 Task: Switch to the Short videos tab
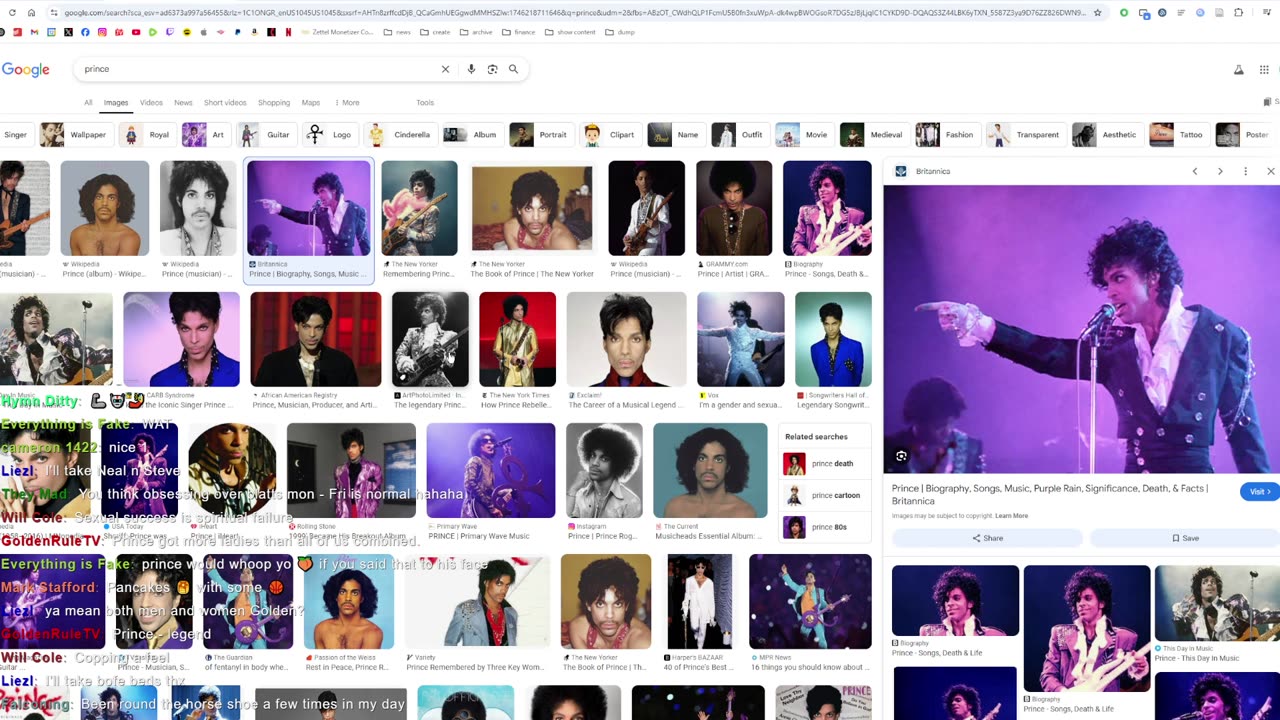pyautogui.click(x=225, y=103)
